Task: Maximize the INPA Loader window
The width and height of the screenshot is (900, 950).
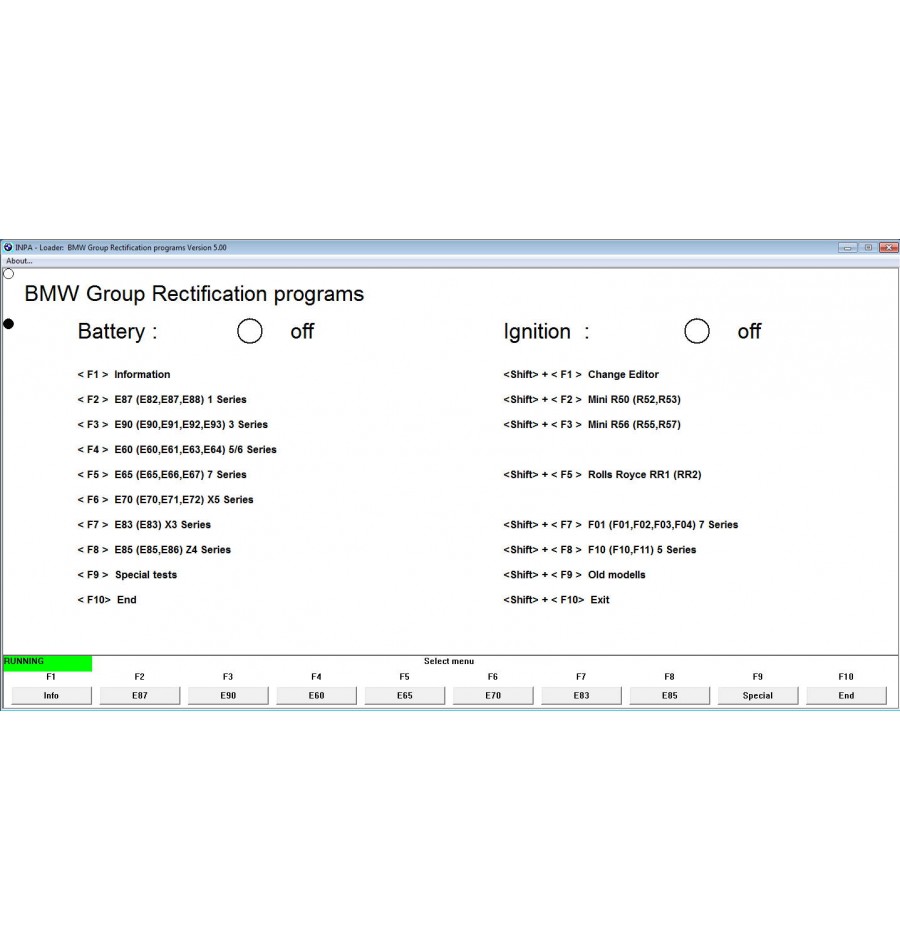Action: [868, 247]
